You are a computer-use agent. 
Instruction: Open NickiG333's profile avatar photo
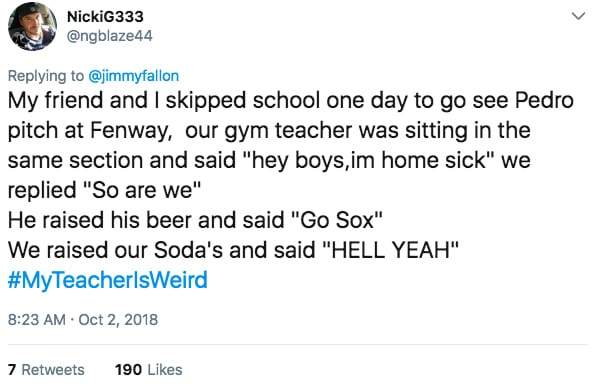tap(32, 27)
